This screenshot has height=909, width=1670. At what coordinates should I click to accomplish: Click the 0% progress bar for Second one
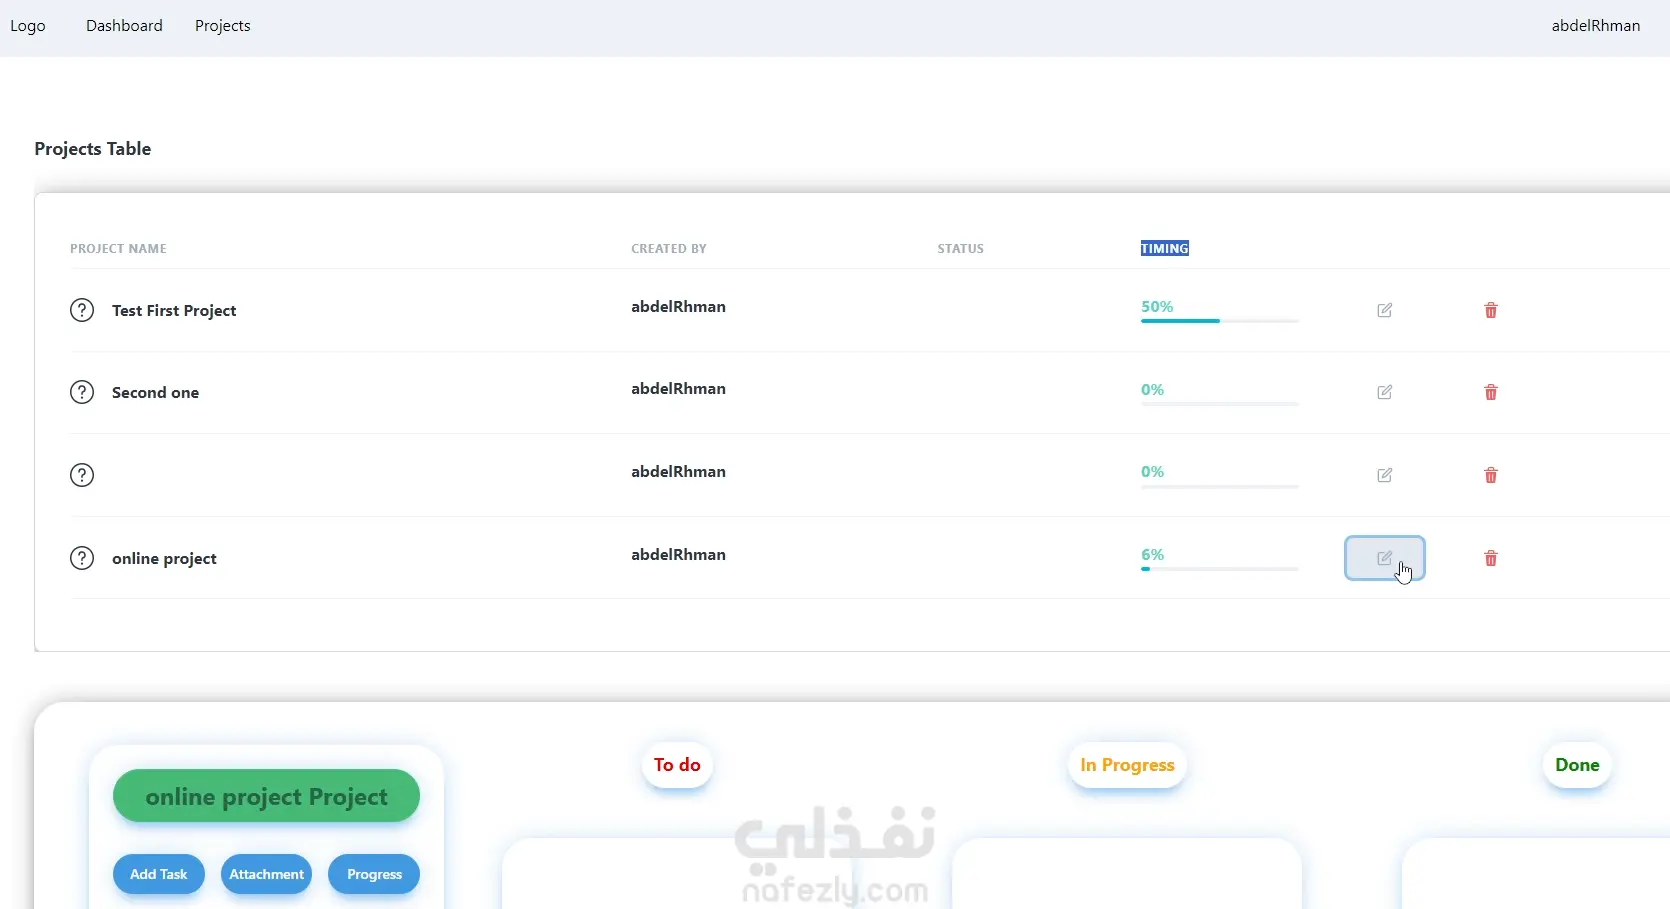tap(1220, 403)
